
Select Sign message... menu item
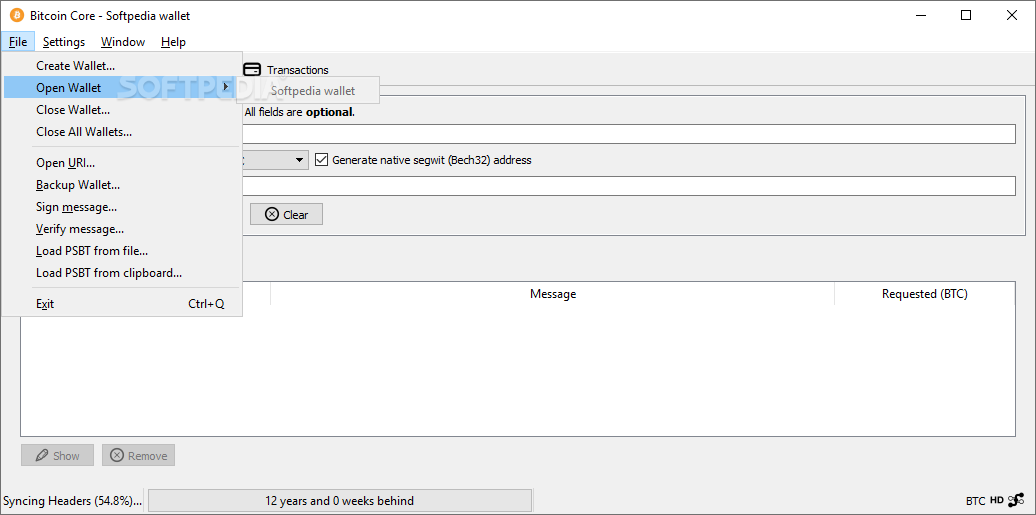122,207
